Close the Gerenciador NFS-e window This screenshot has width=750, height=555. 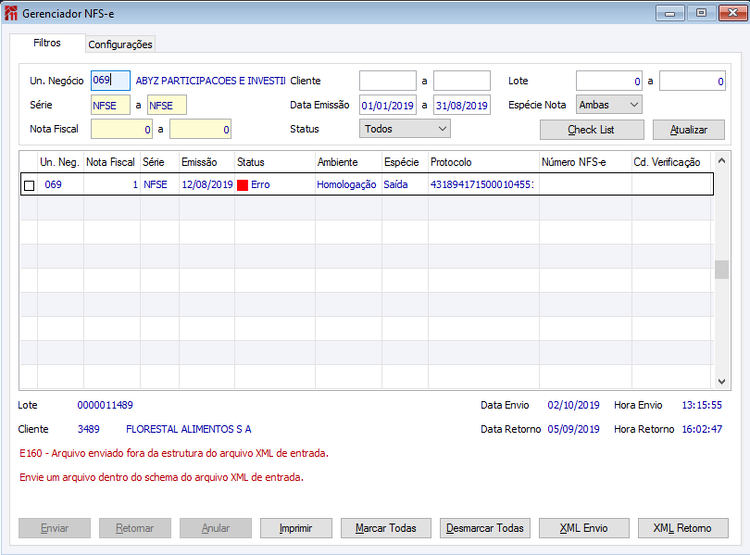point(733,13)
